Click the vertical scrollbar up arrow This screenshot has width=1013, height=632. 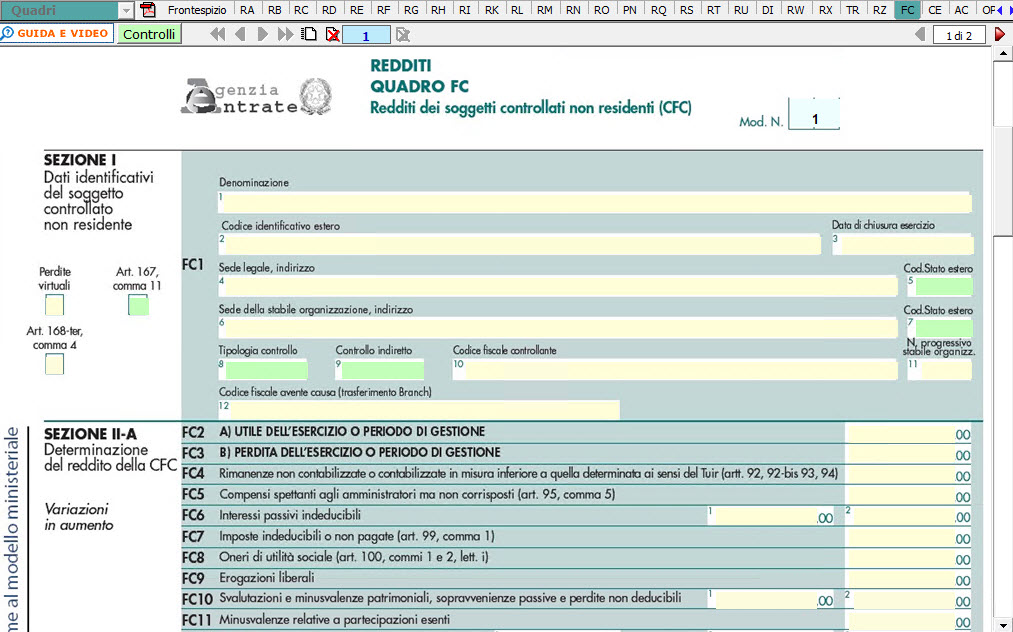pos(1003,54)
